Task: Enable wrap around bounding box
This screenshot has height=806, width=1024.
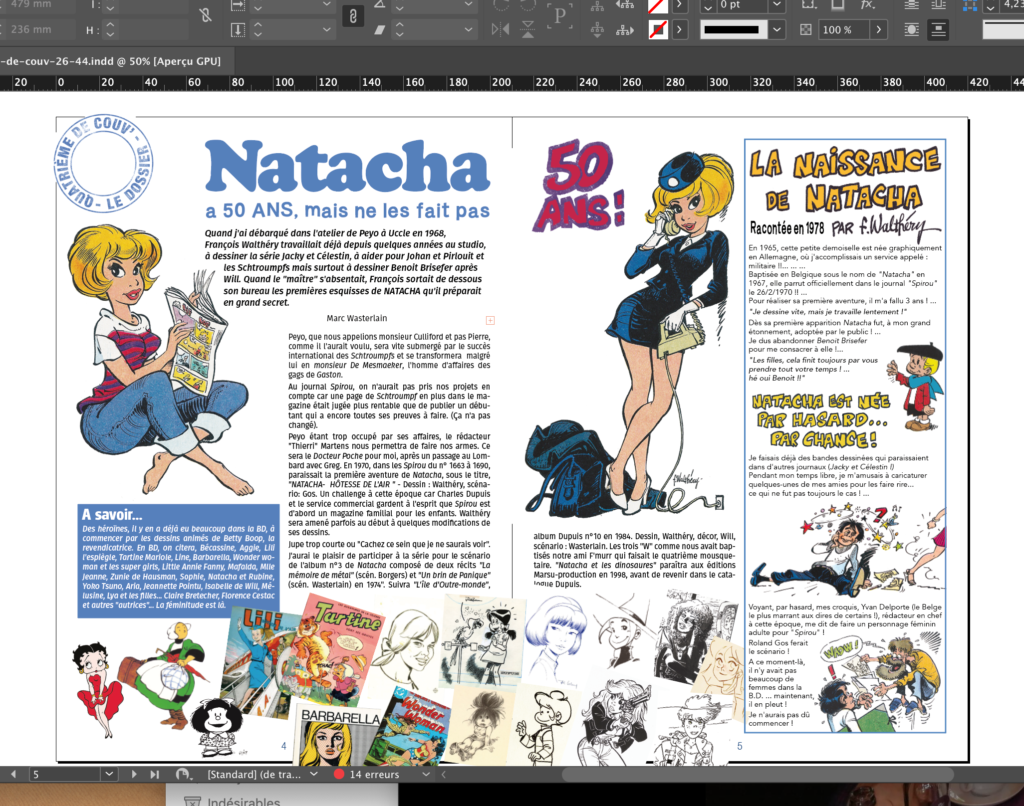Action: (x=938, y=5)
